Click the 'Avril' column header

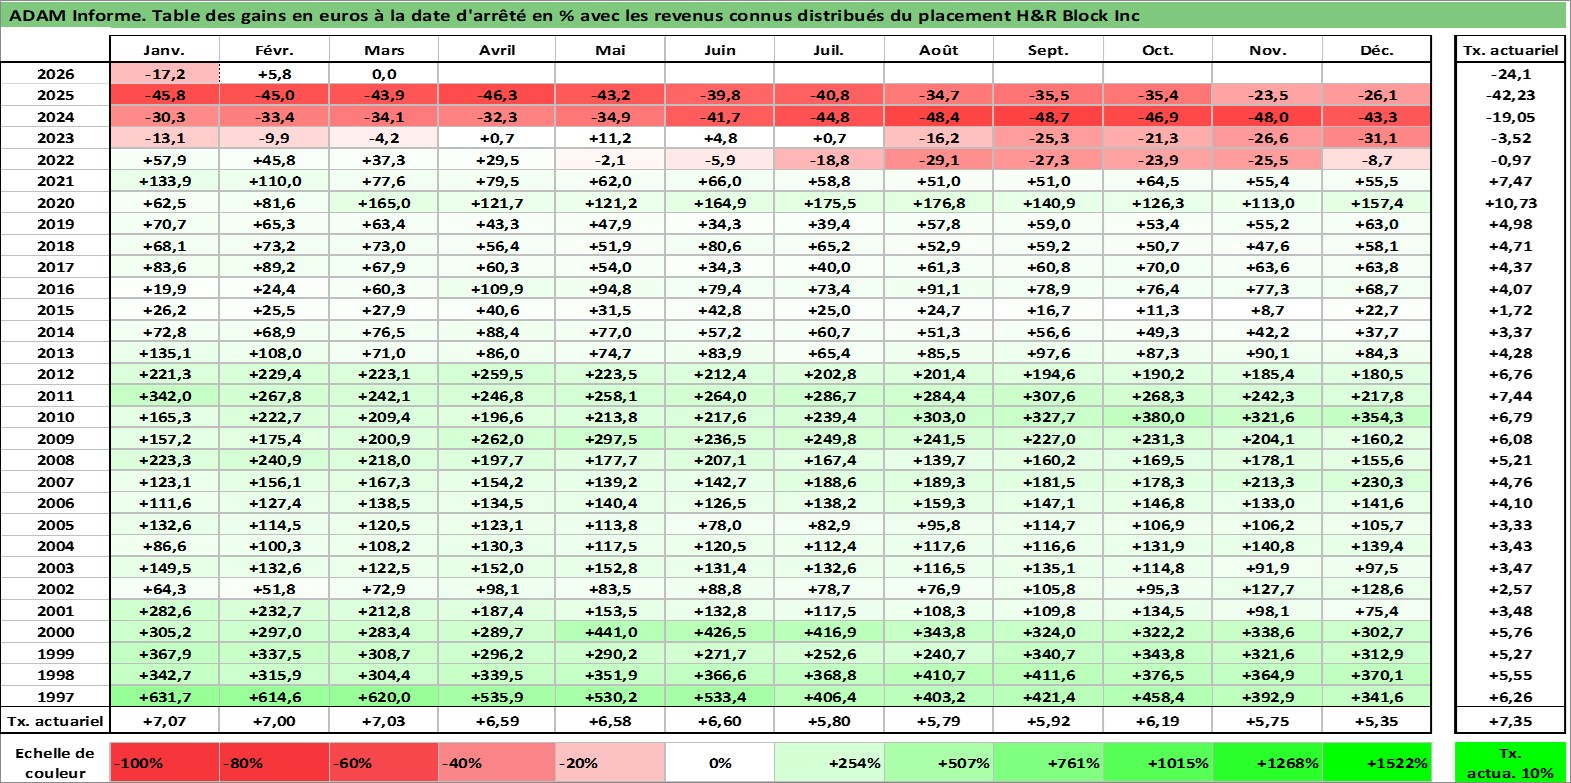pos(497,50)
